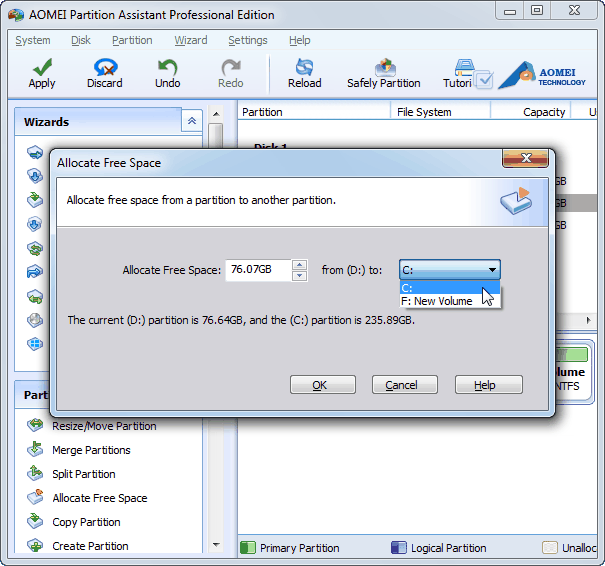605x566 pixels.
Task: Click the Undo arrow icon
Action: point(168,68)
